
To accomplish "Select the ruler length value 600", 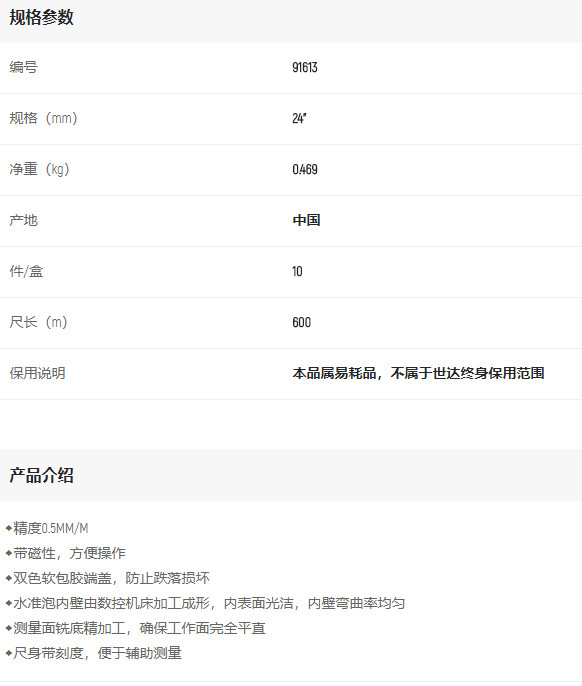I will tap(302, 322).
